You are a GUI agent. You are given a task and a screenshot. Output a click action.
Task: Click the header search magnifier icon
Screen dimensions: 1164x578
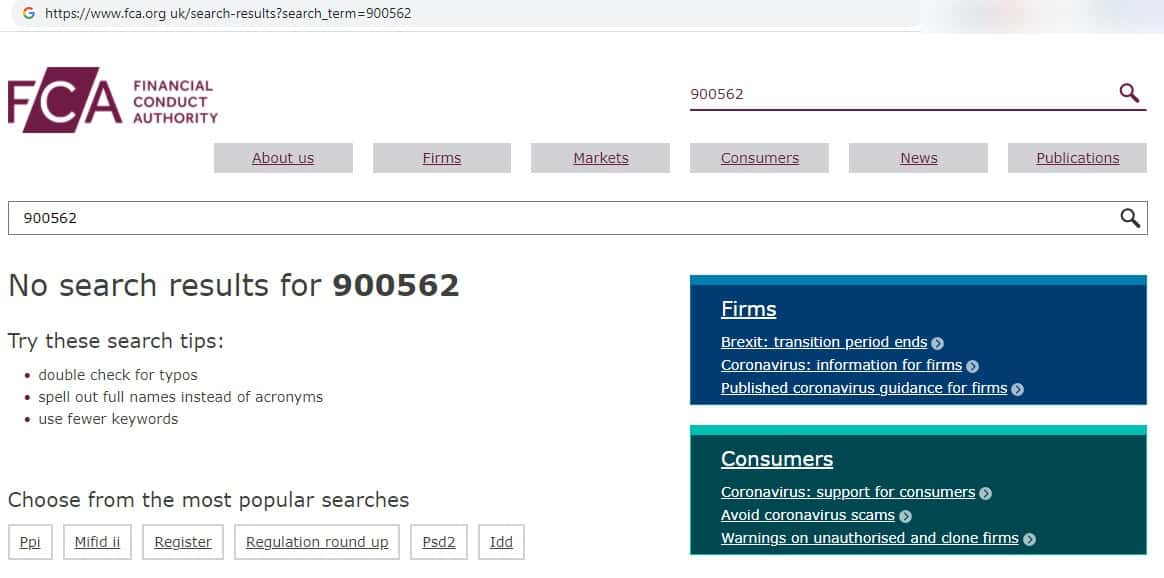[x=1129, y=93]
